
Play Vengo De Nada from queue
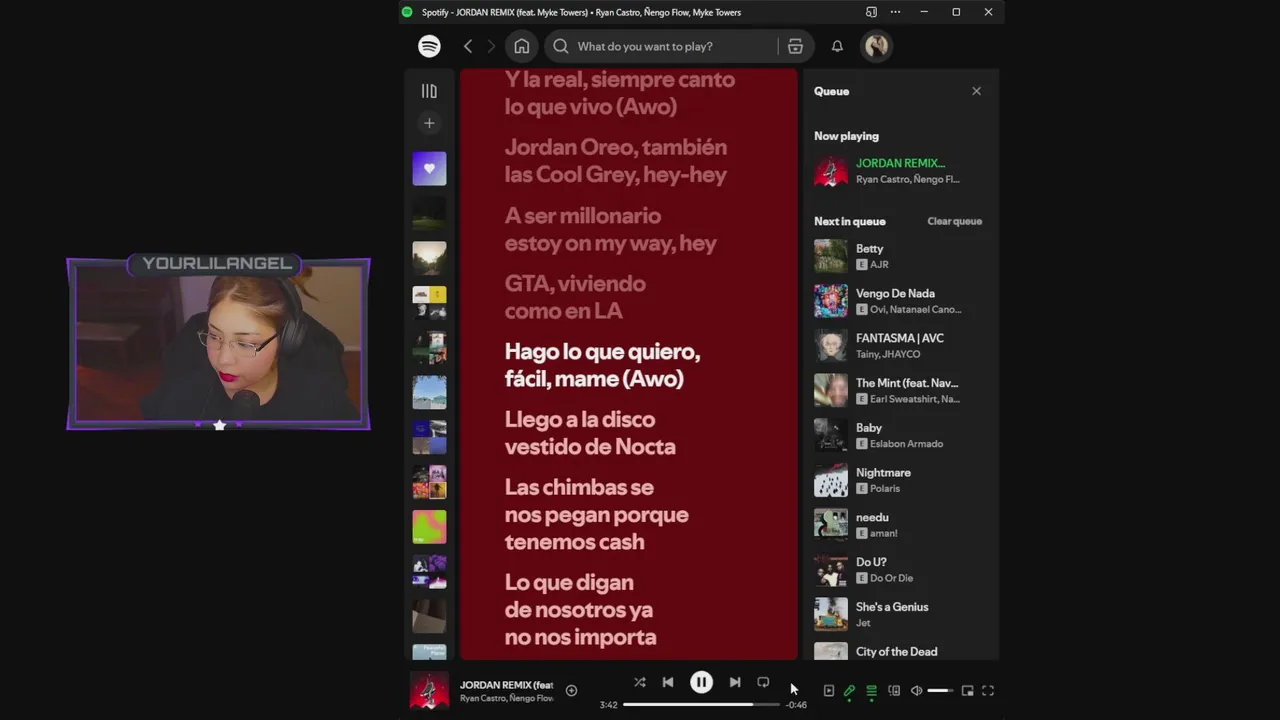point(900,301)
